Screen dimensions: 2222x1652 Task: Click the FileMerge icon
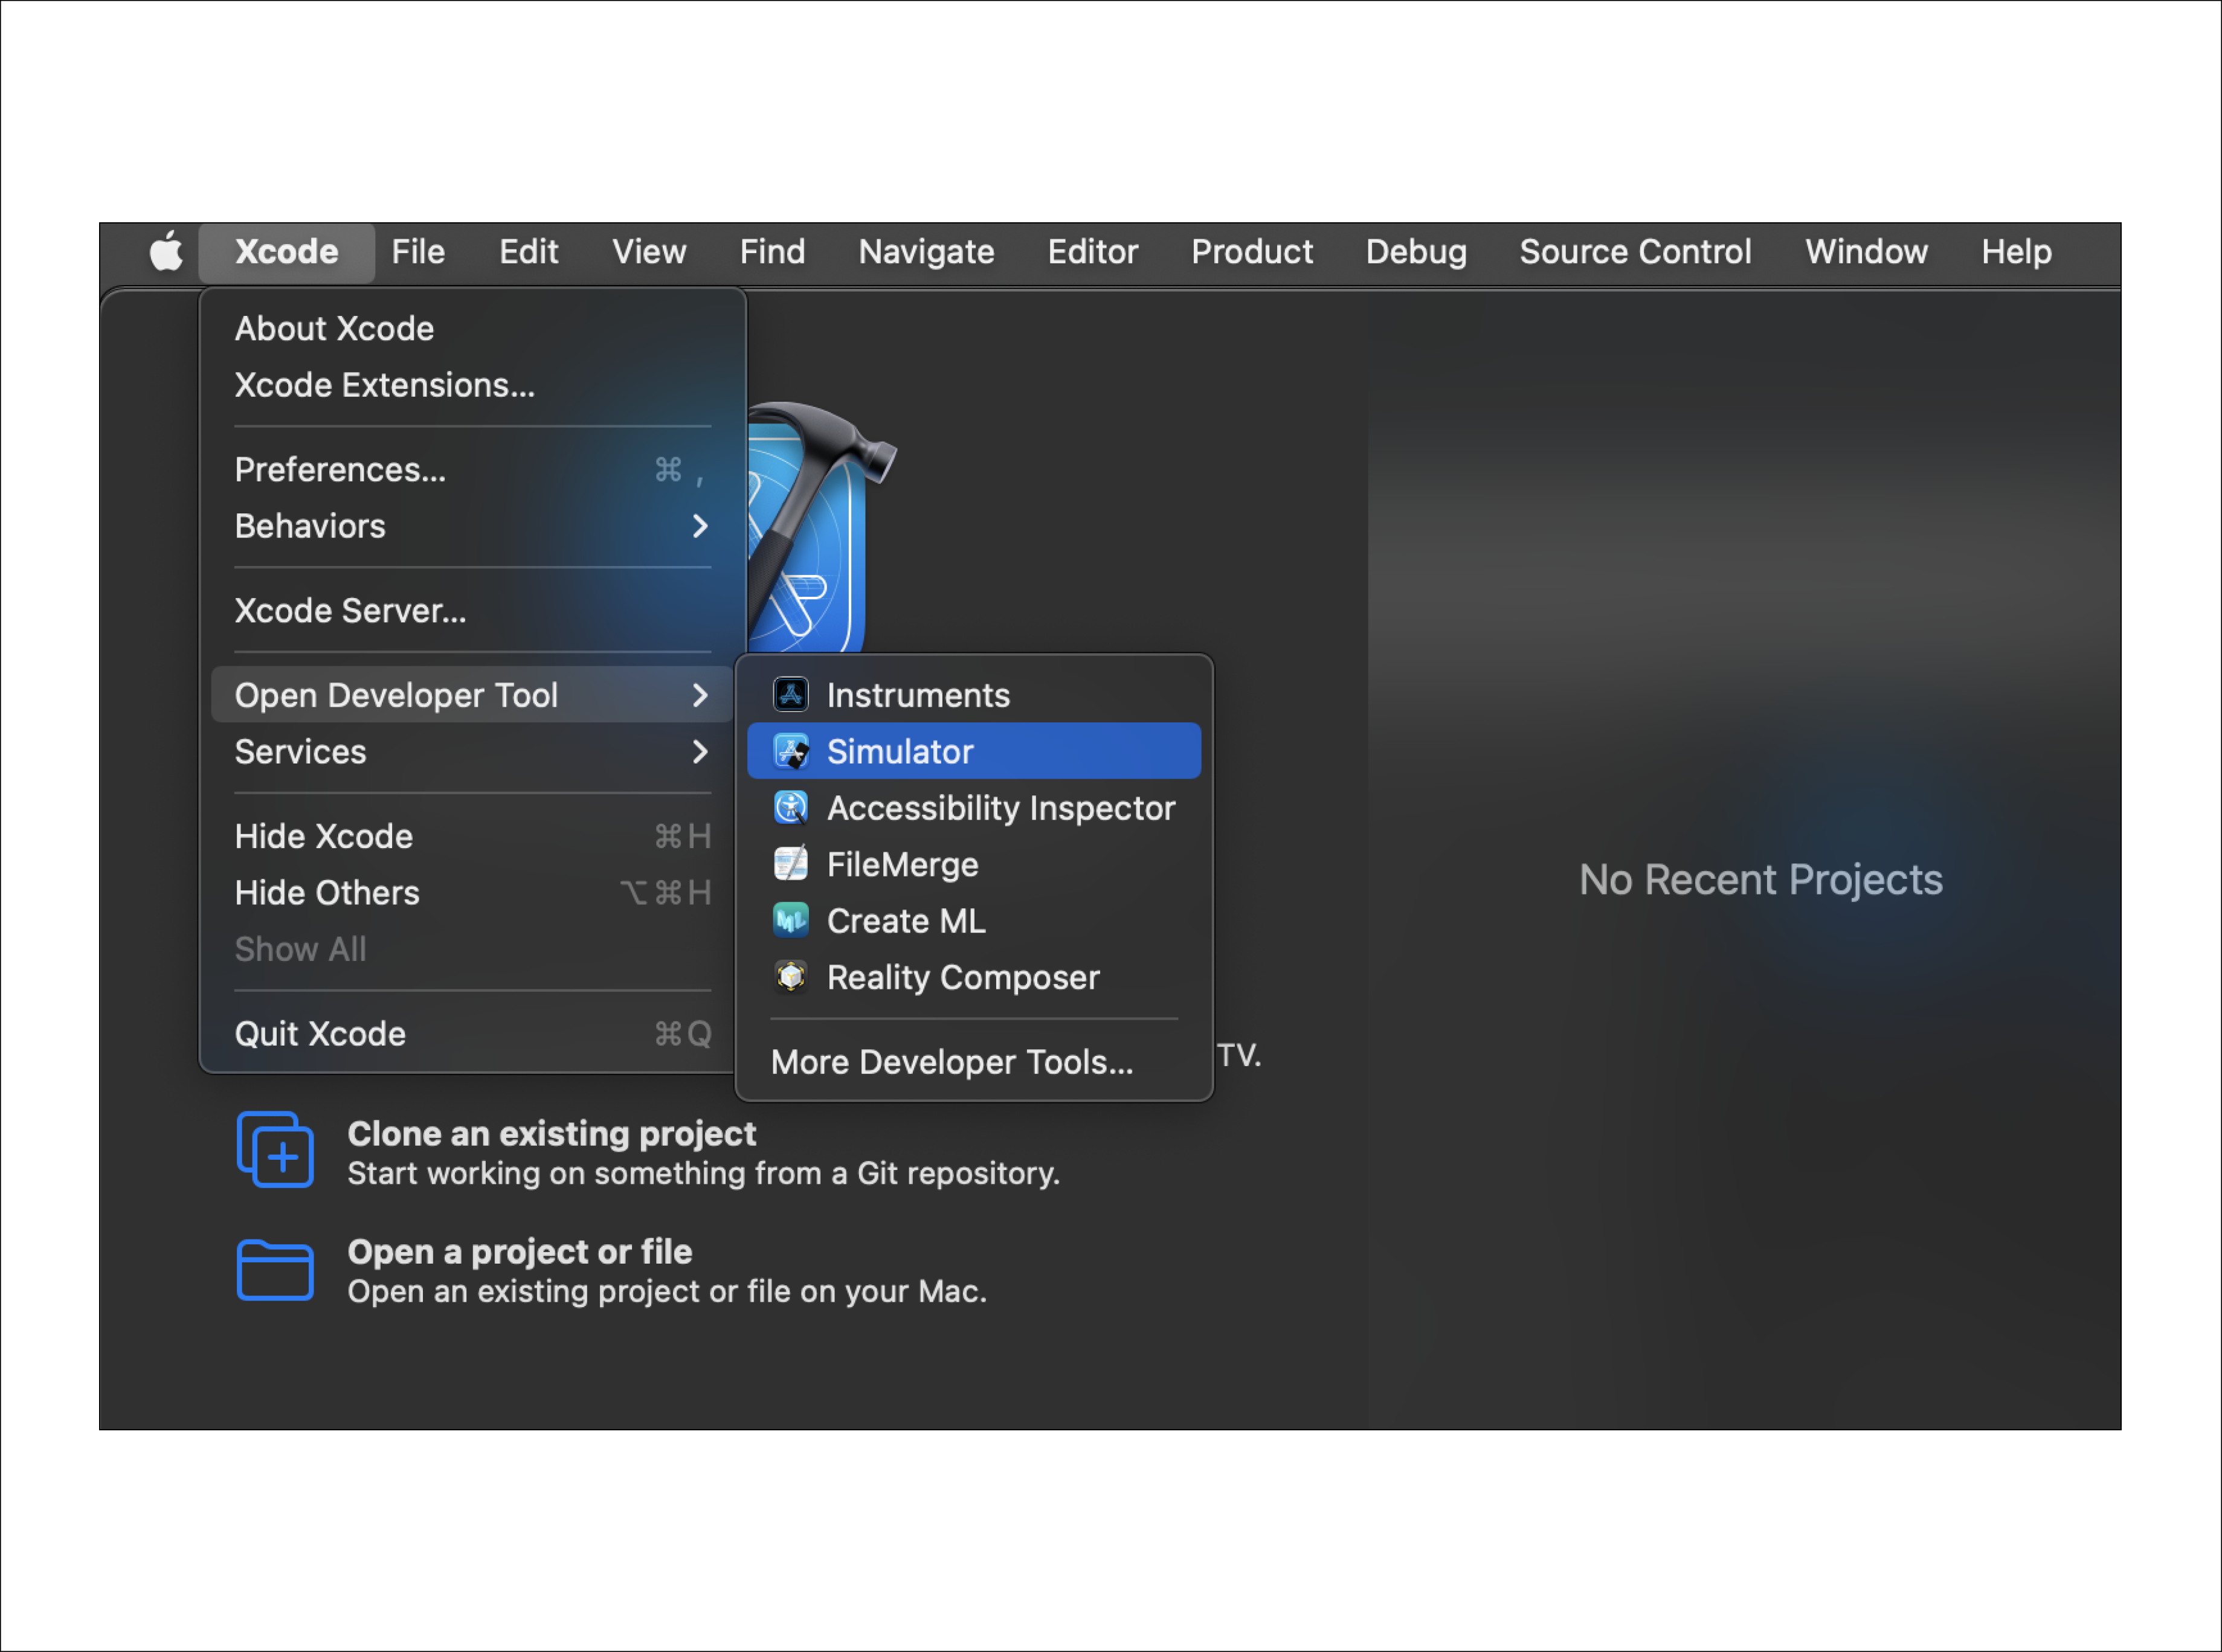pyautogui.click(x=791, y=864)
